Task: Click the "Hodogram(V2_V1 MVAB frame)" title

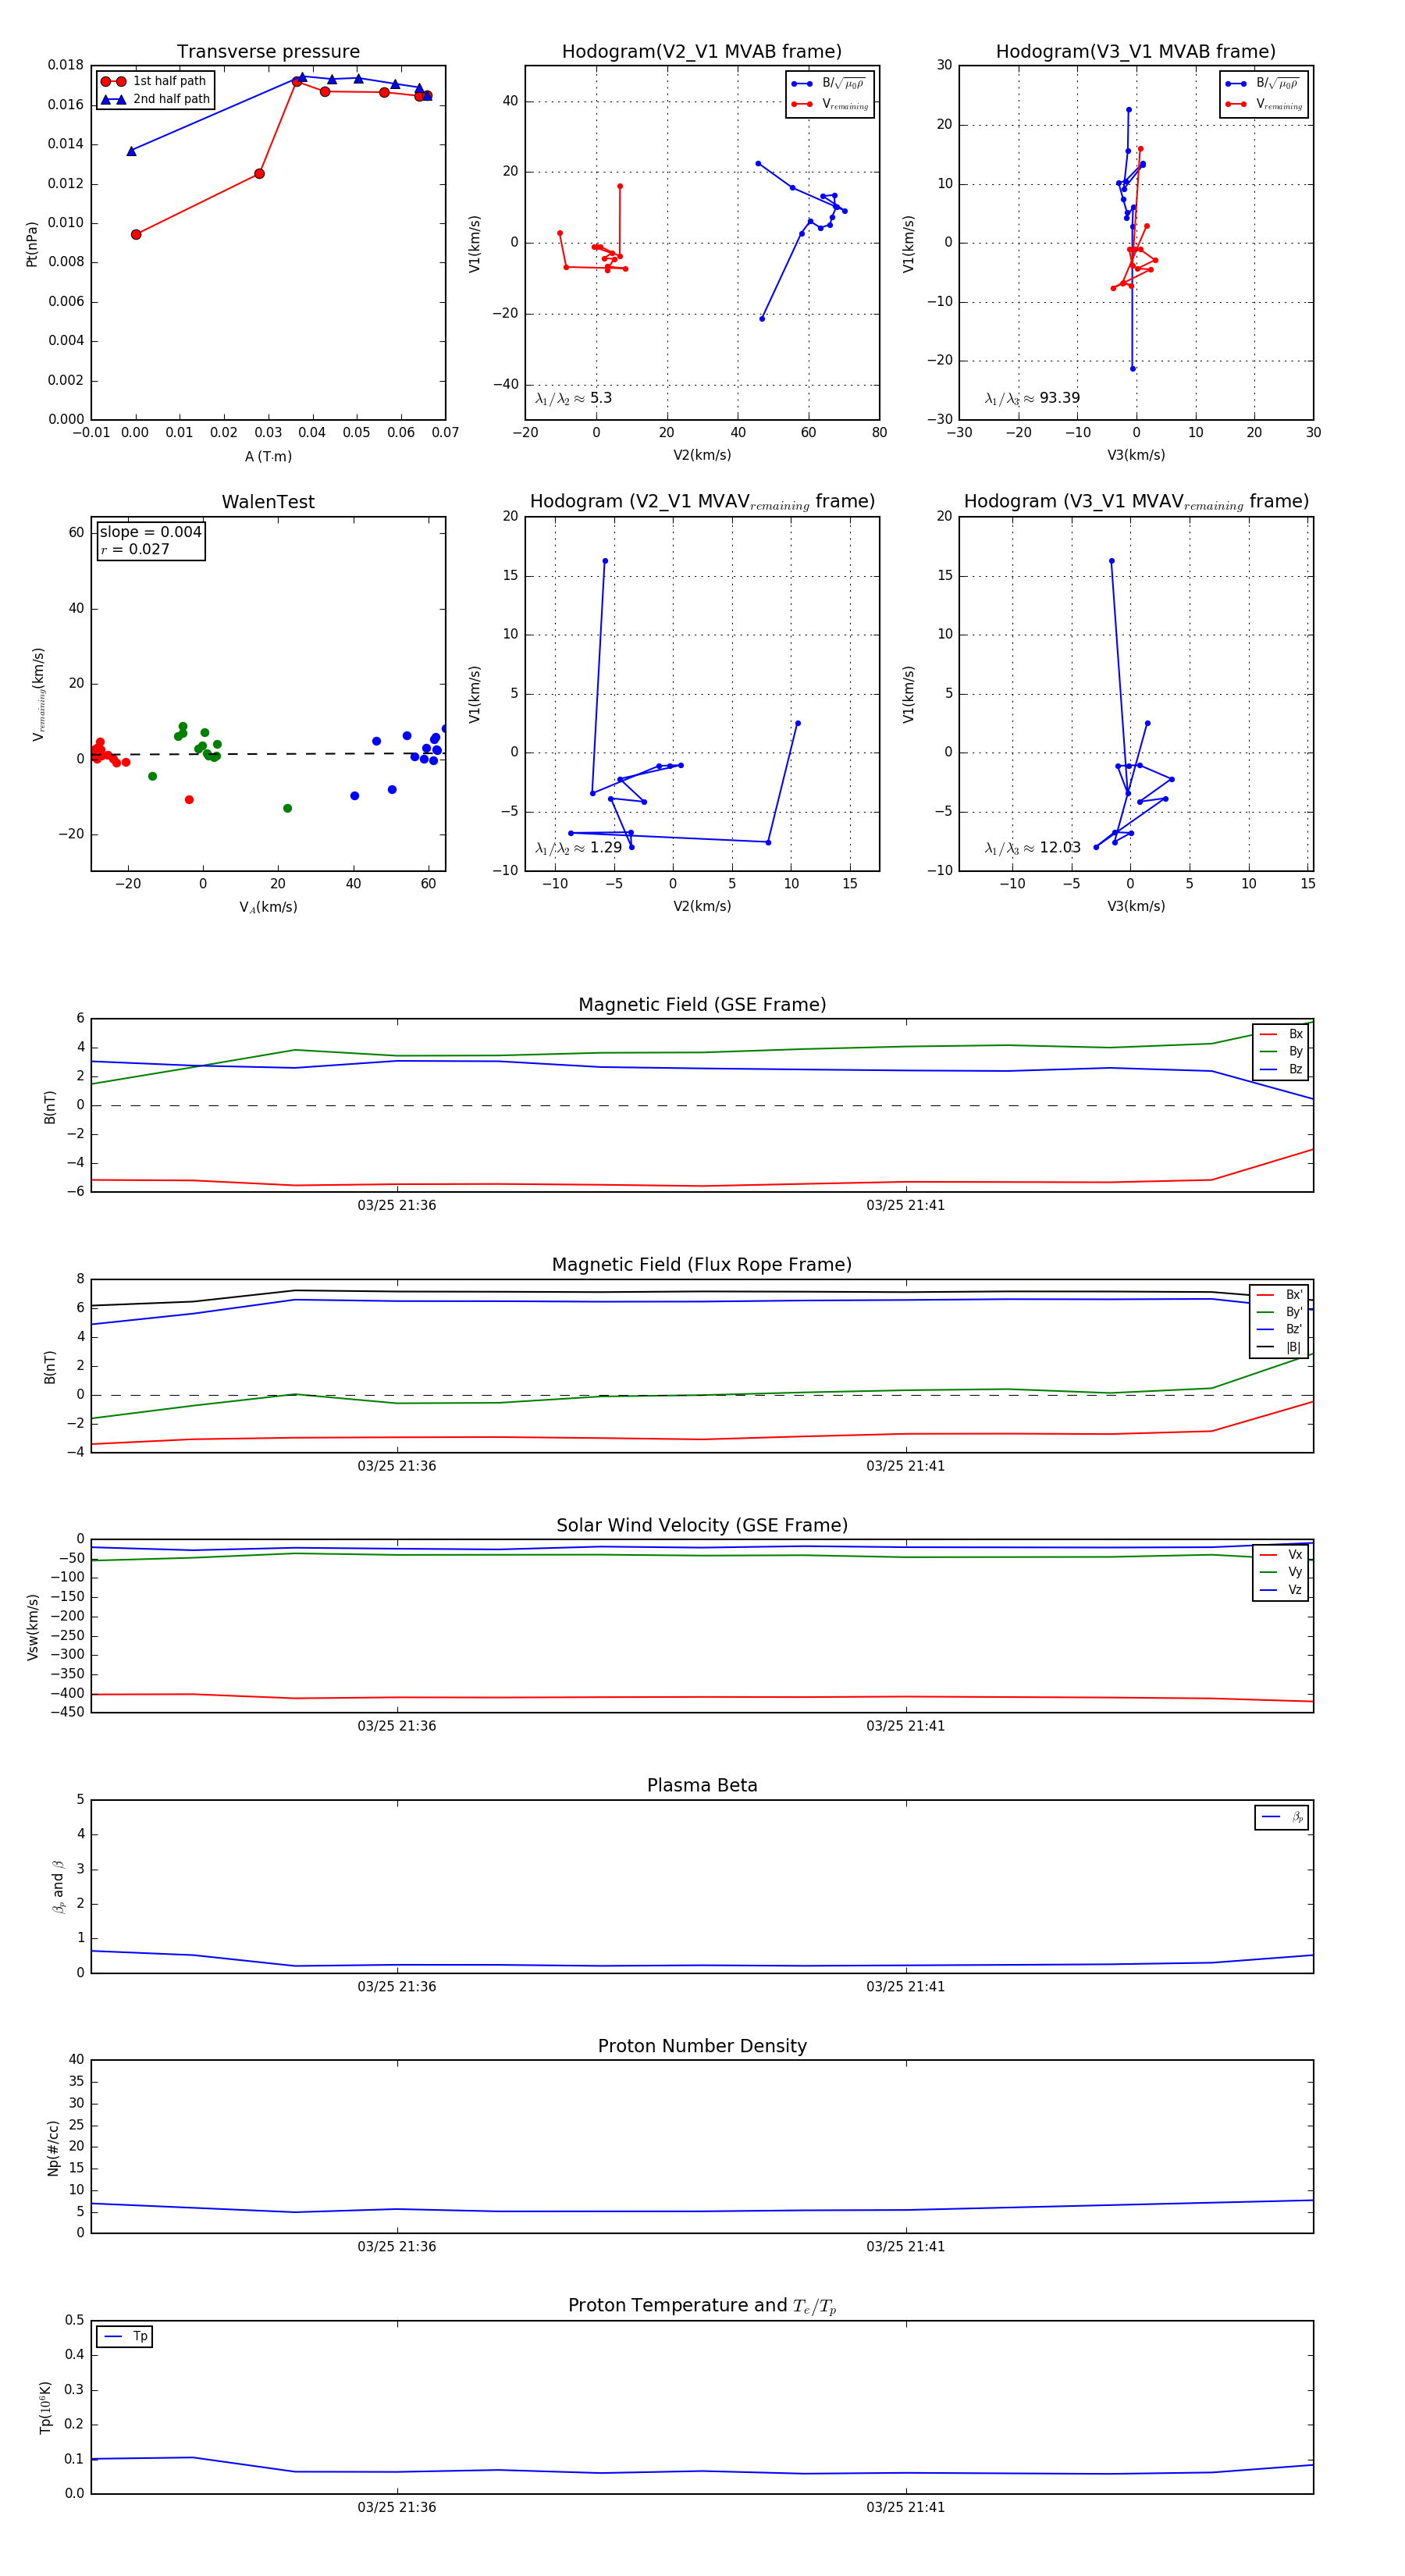Action: (702, 52)
